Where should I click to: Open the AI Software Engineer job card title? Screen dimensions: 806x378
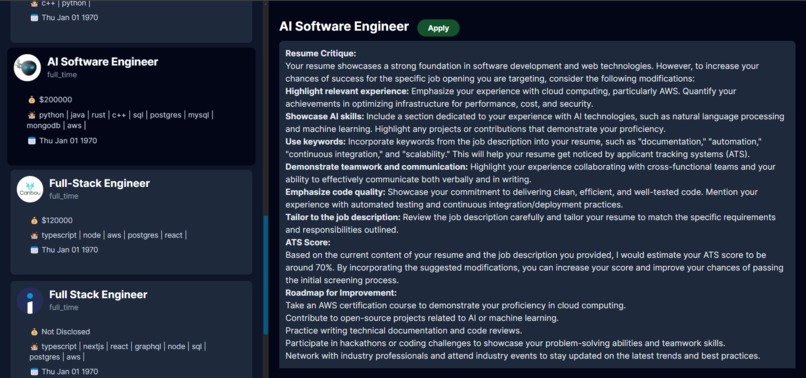(103, 62)
